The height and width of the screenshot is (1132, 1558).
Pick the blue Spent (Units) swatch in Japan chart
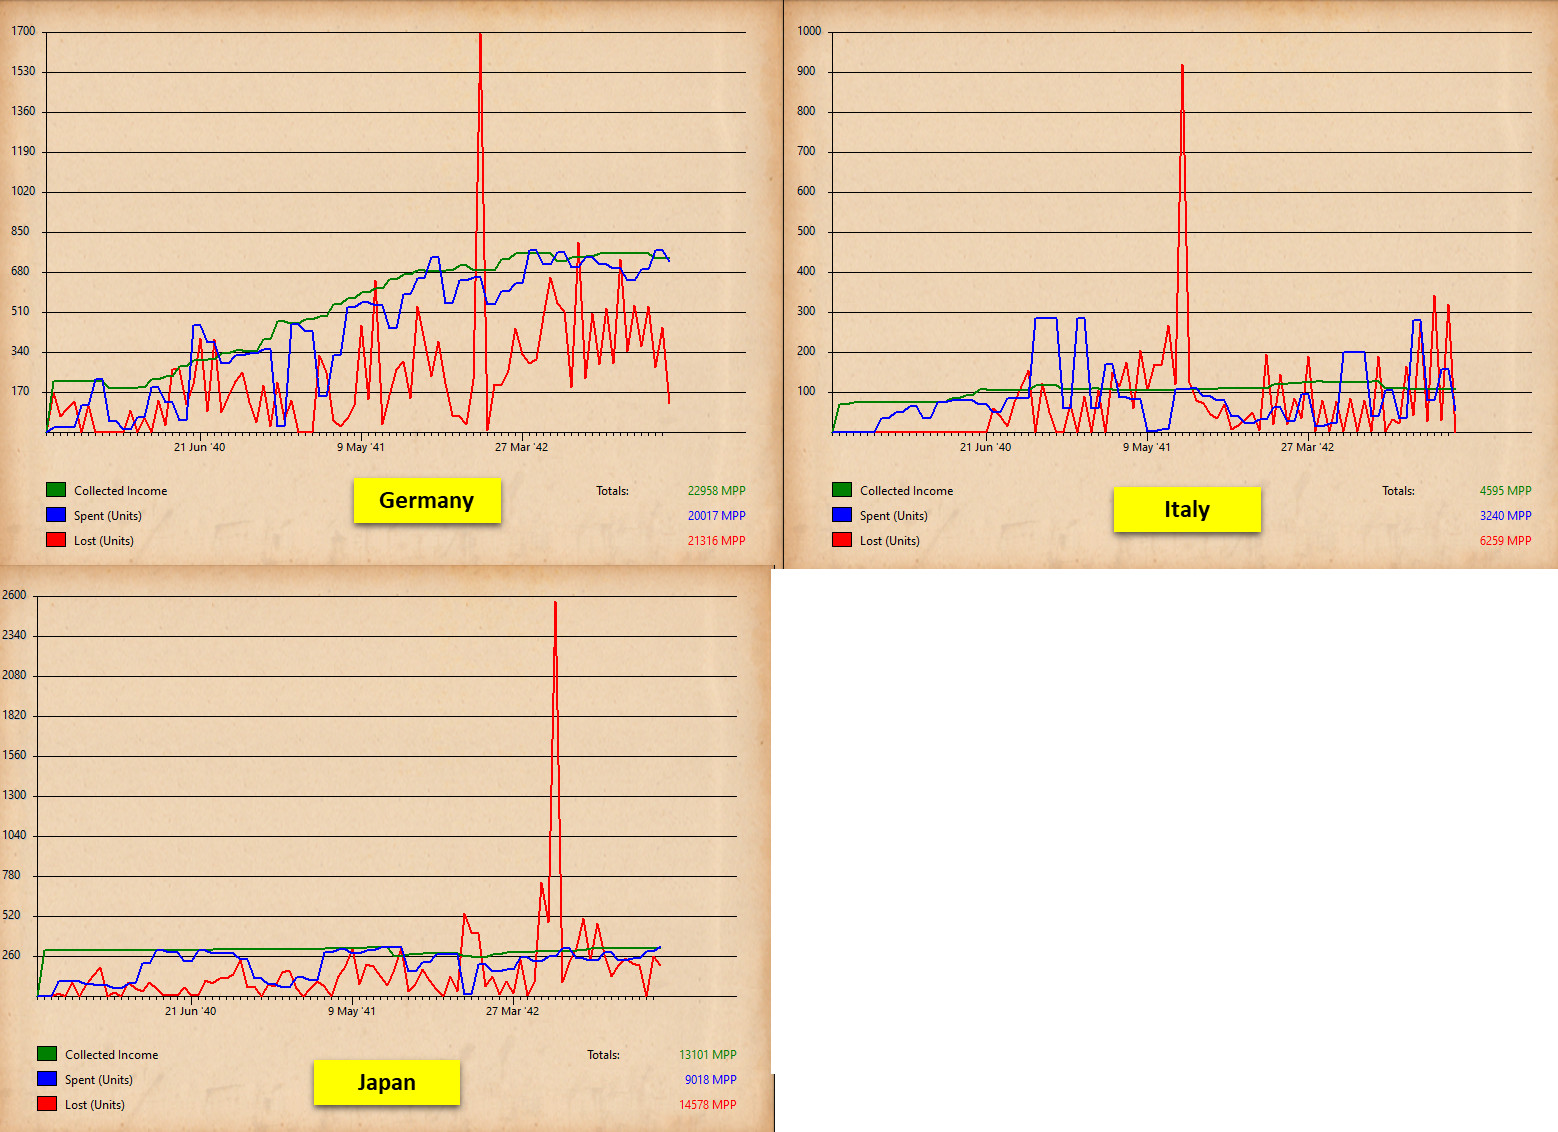(x=47, y=1079)
